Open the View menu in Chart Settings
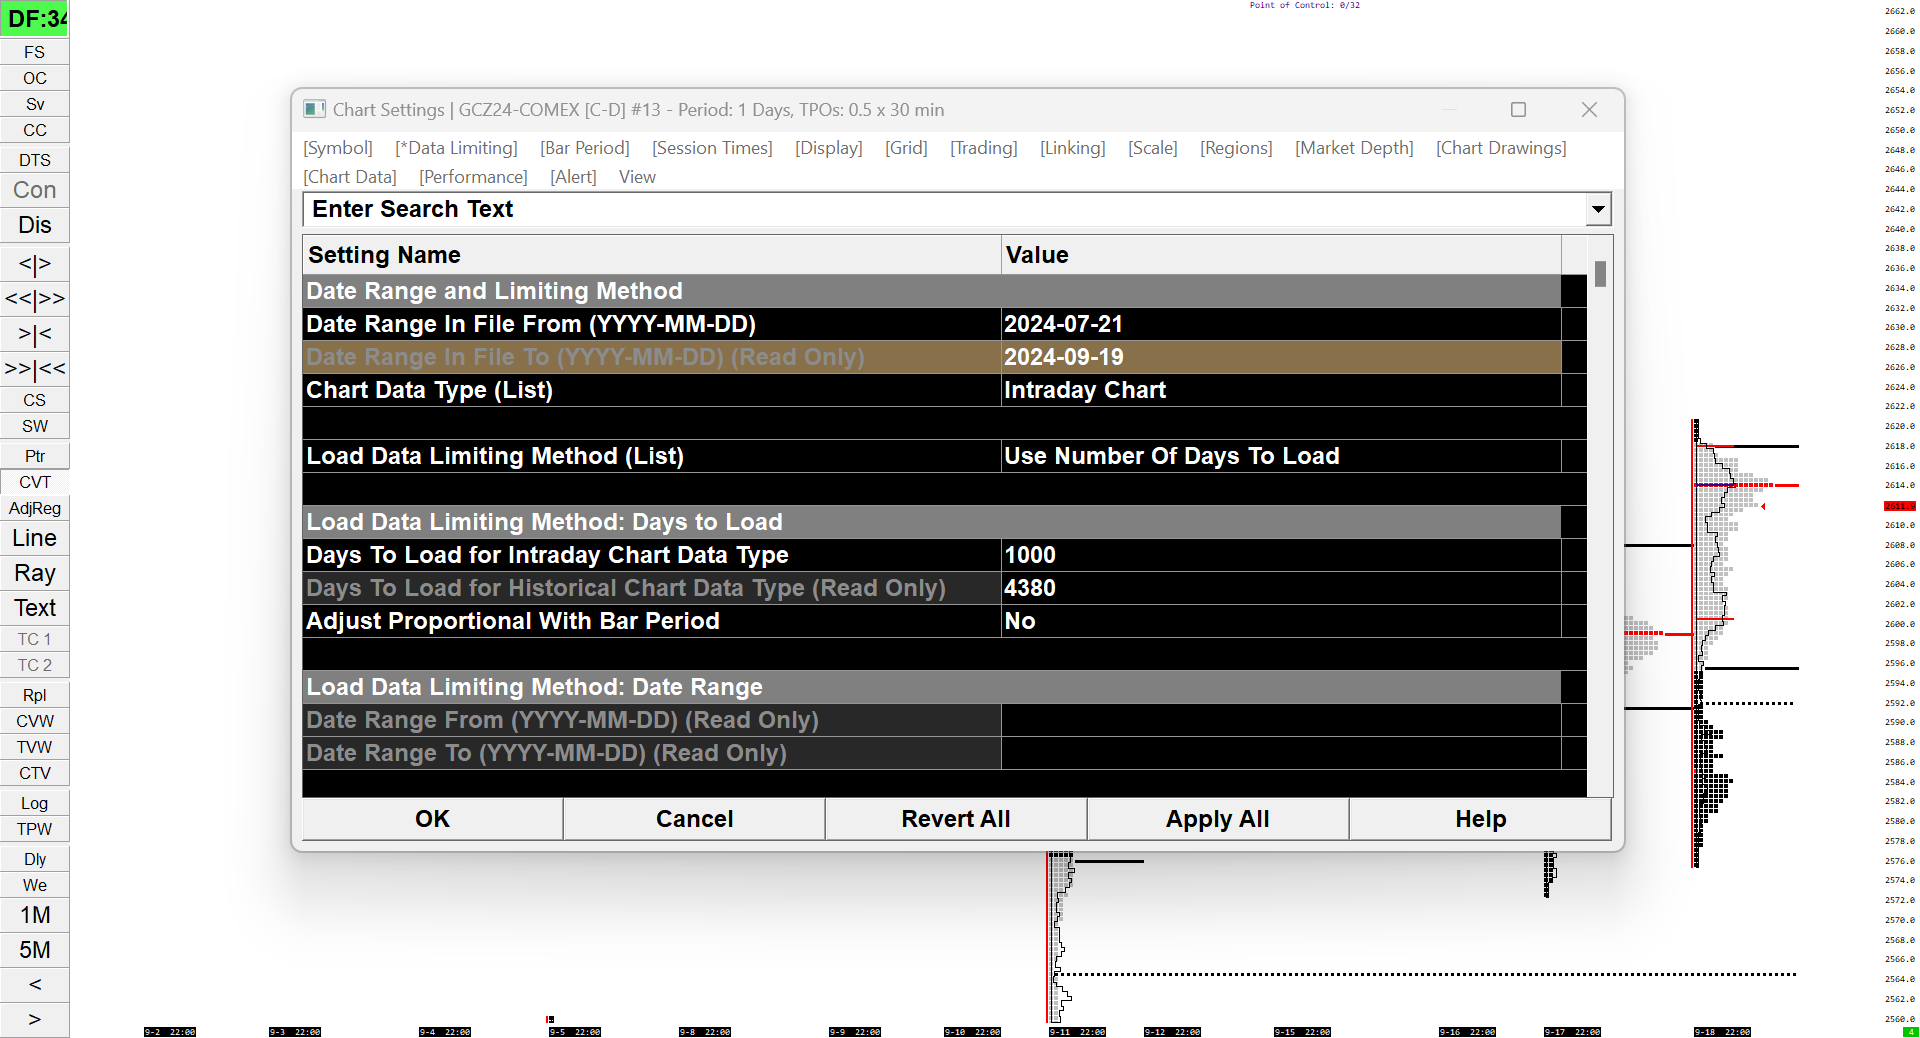The width and height of the screenshot is (1920, 1038). point(637,177)
